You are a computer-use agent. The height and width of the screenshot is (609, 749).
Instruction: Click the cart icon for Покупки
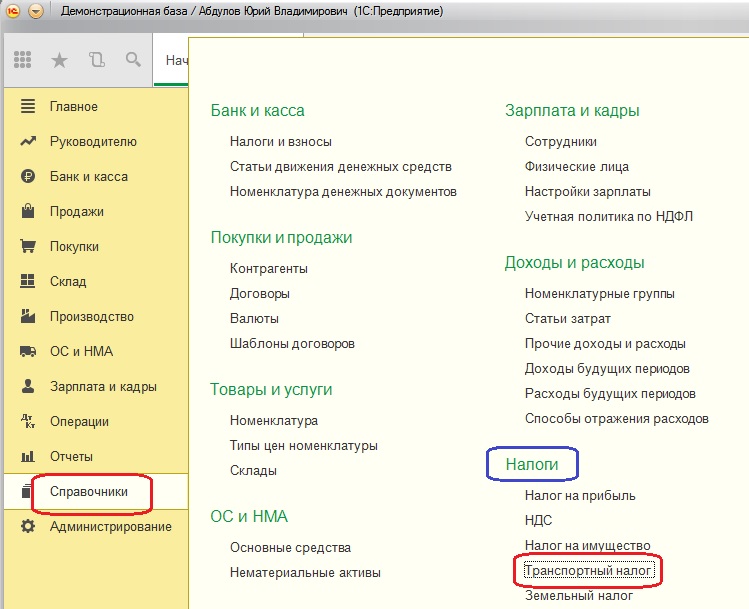point(28,246)
